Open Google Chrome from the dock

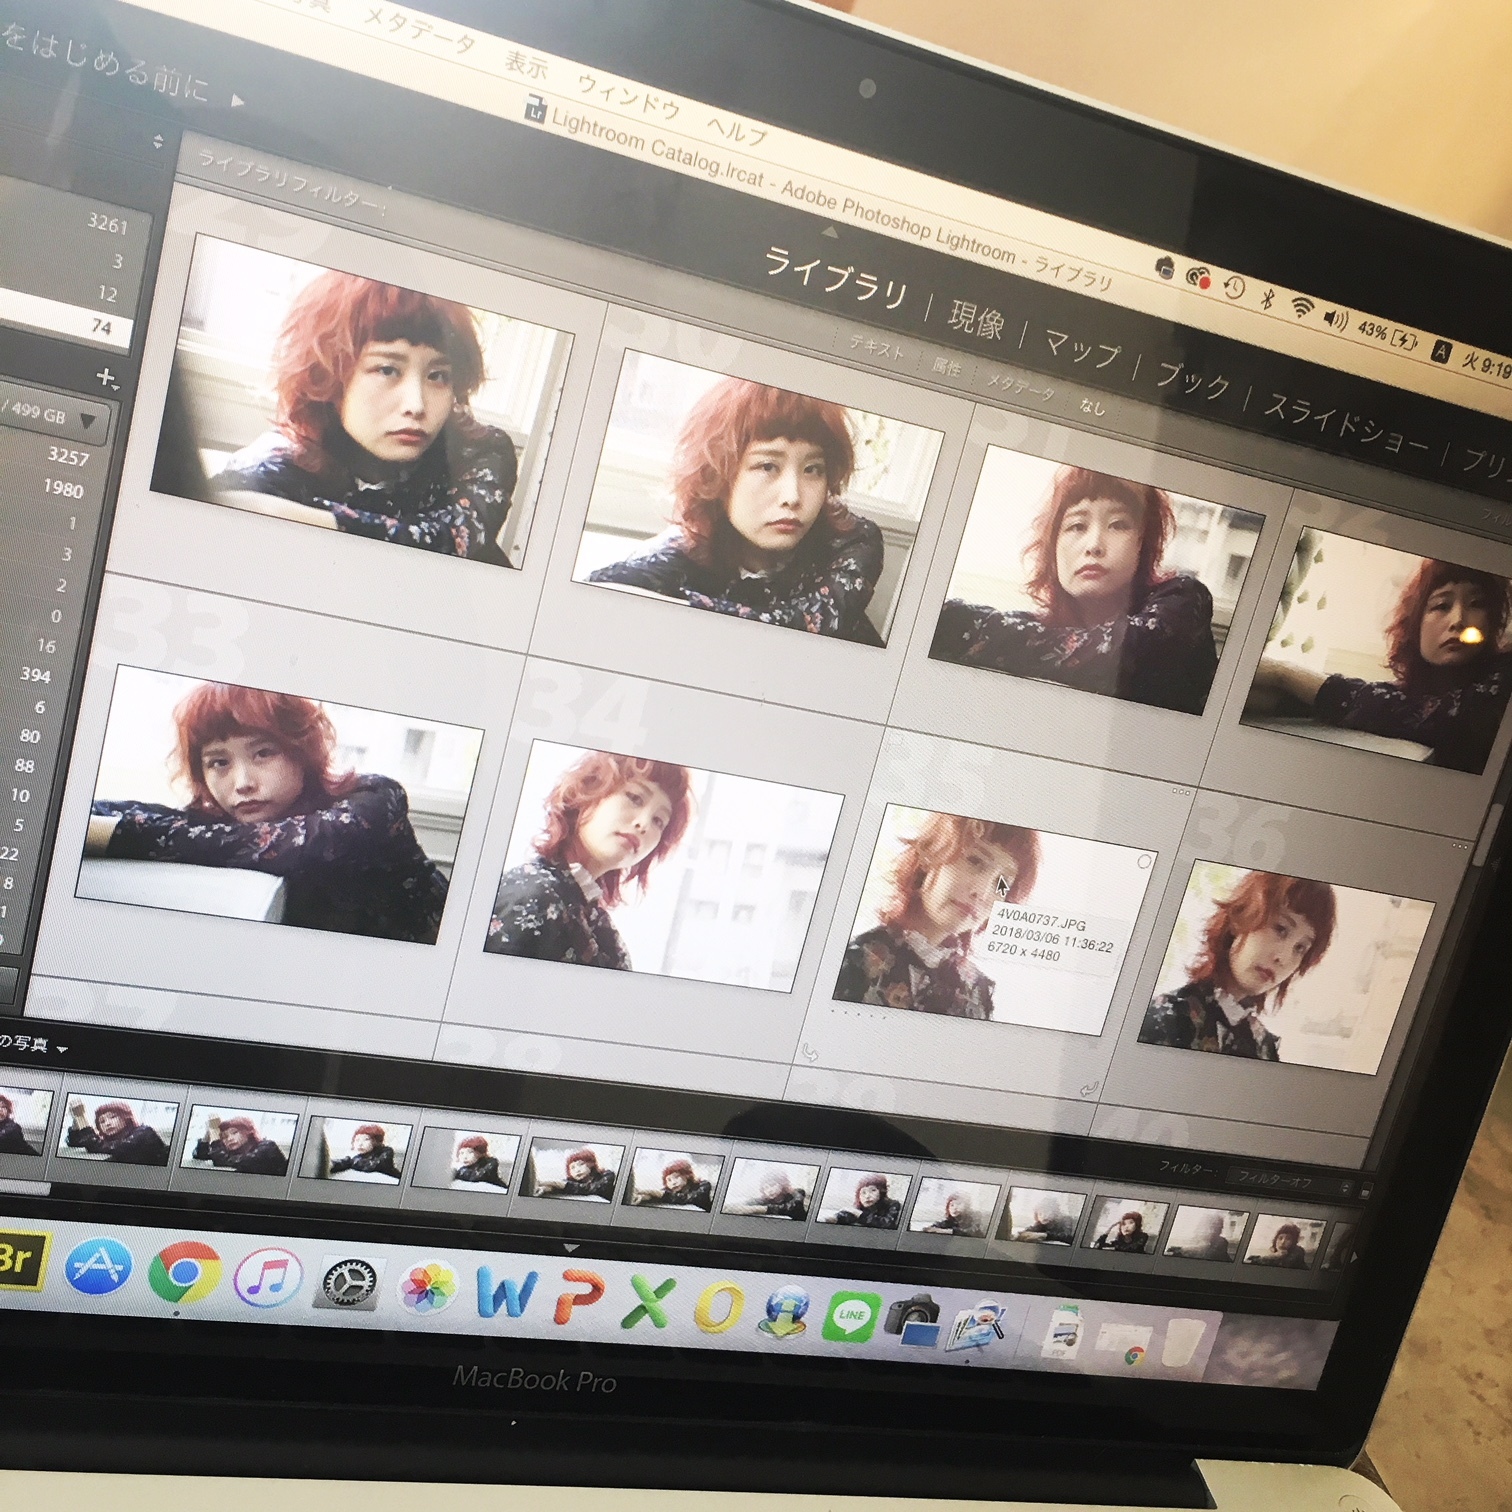click(184, 1272)
